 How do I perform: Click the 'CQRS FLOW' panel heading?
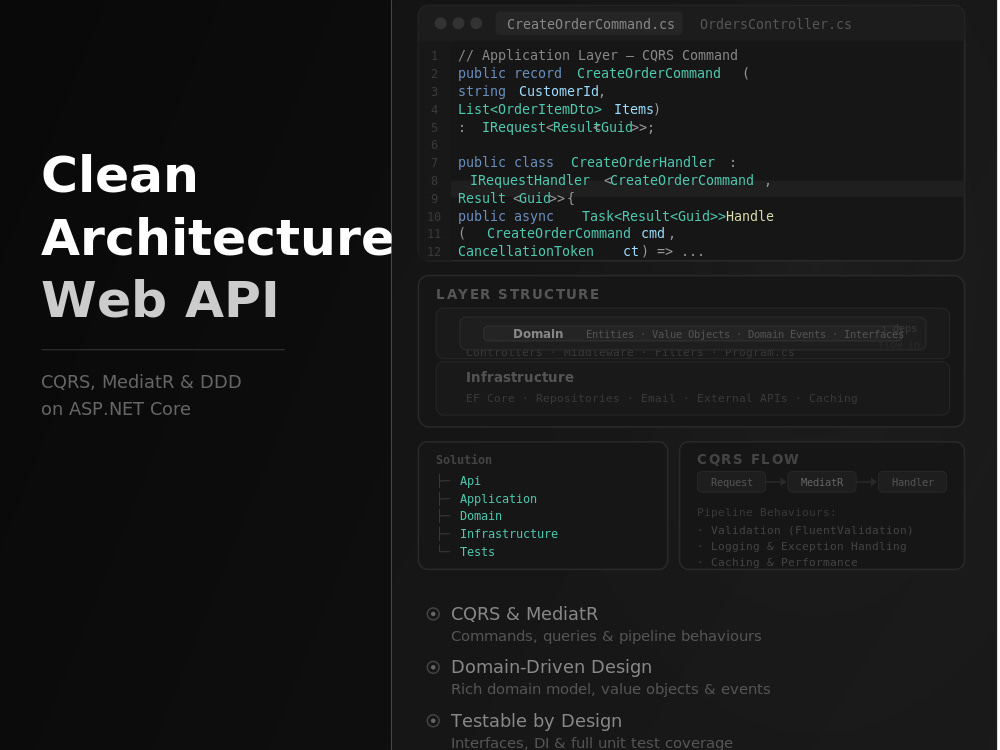tap(747, 459)
